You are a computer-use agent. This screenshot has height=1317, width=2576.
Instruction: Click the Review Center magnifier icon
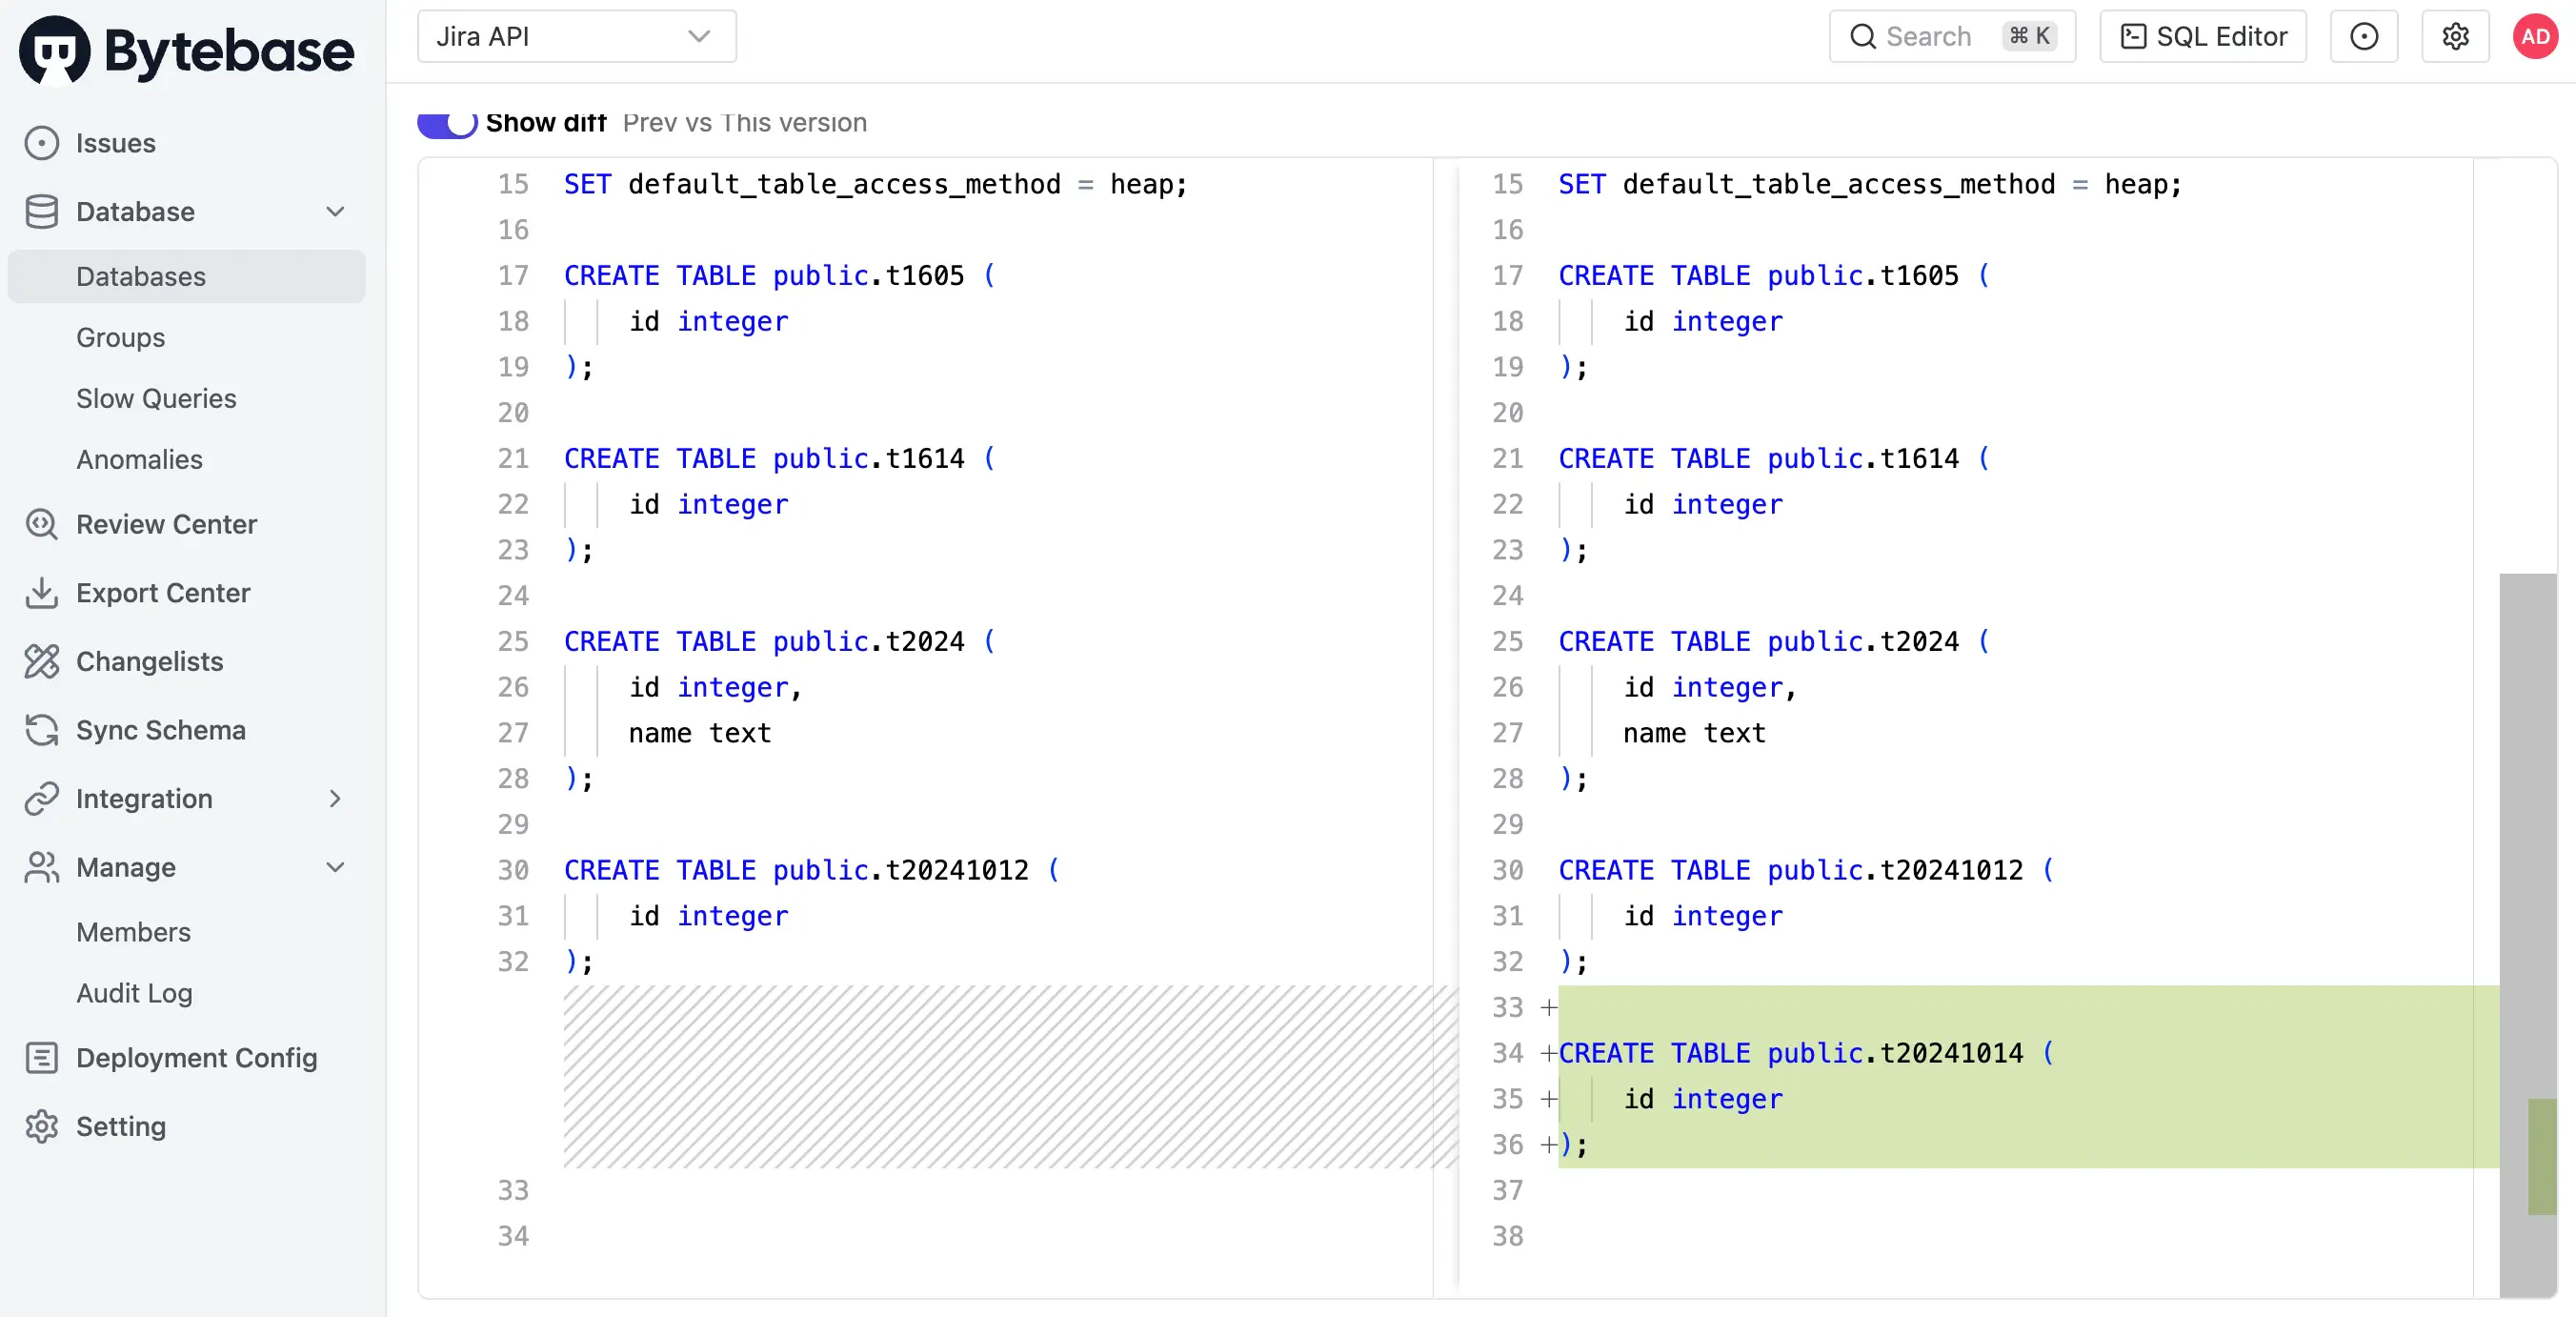[41, 524]
